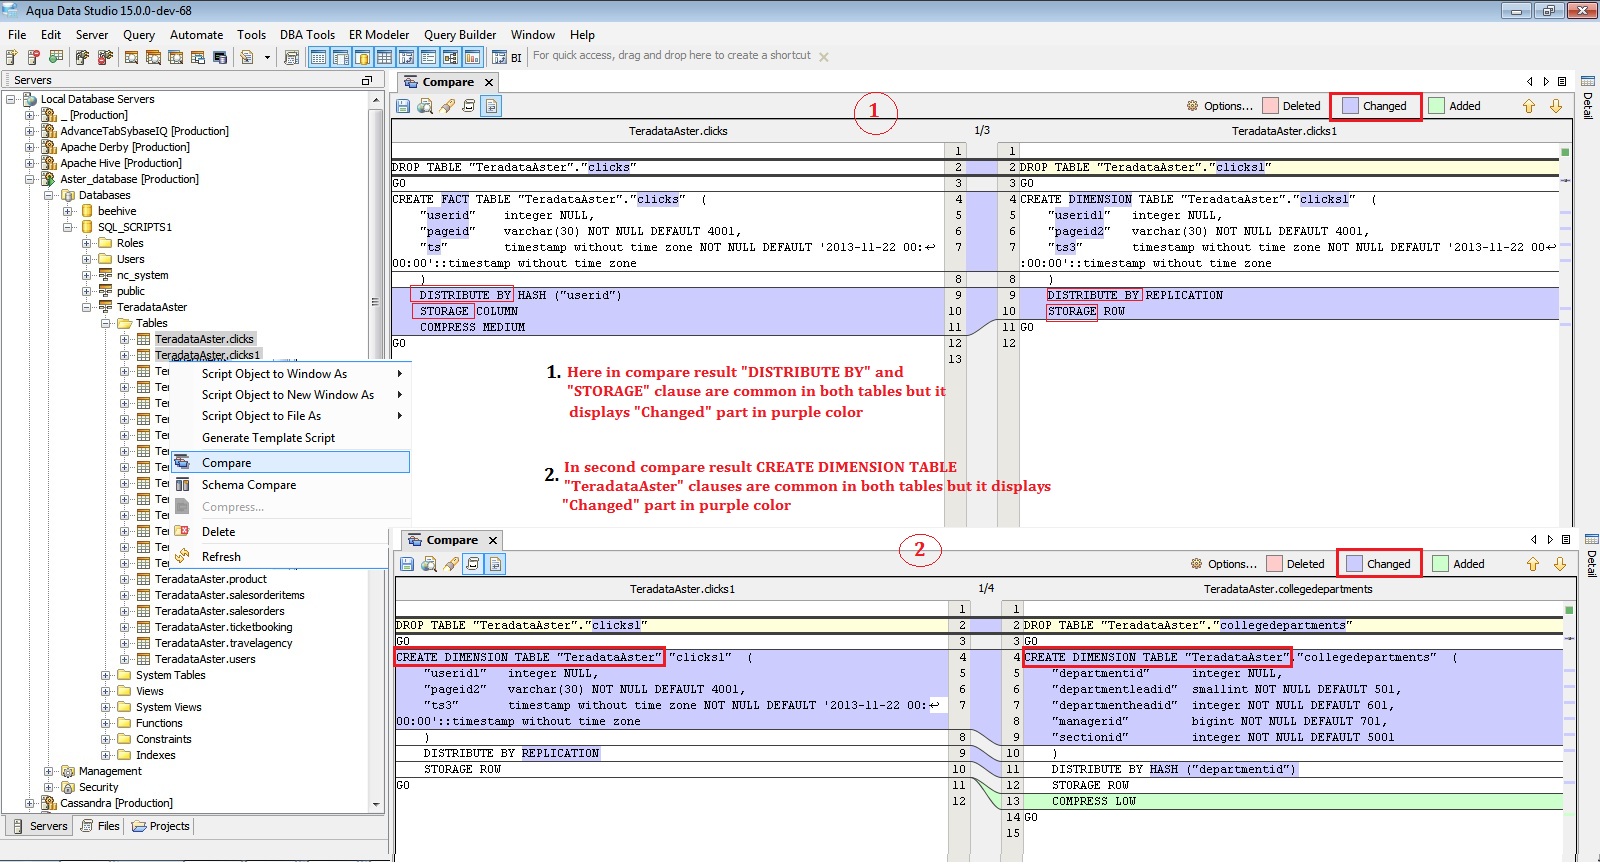
Task: Toggle the highlighted page-view button in clicks/clicks1 toolbar
Action: [491, 106]
